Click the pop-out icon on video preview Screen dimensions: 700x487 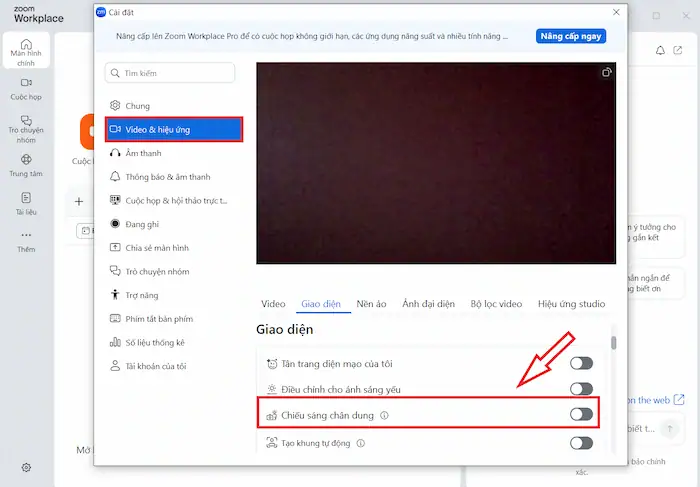click(x=606, y=73)
